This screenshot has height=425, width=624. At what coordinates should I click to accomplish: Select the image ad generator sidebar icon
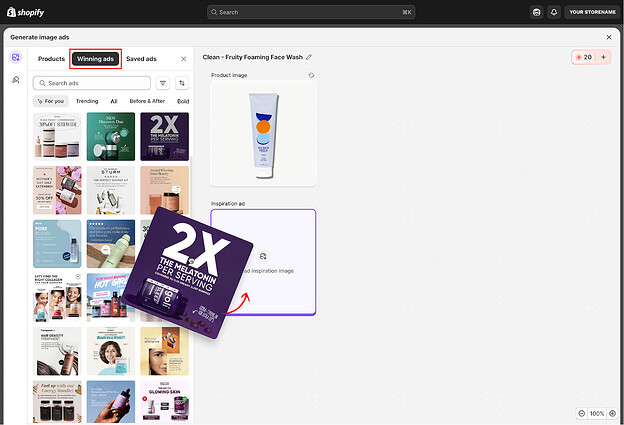pos(16,58)
